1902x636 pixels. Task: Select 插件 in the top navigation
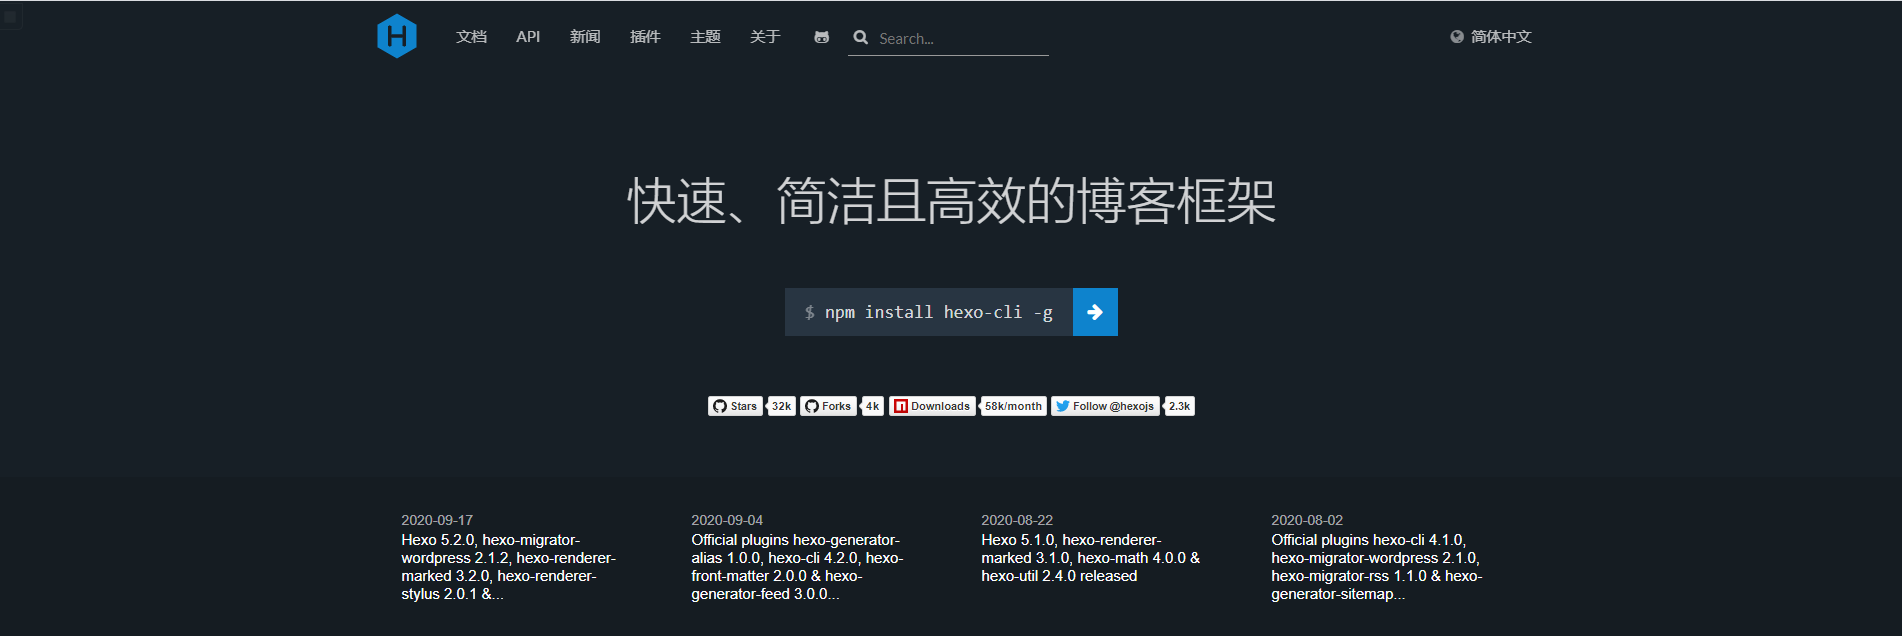[x=645, y=37]
